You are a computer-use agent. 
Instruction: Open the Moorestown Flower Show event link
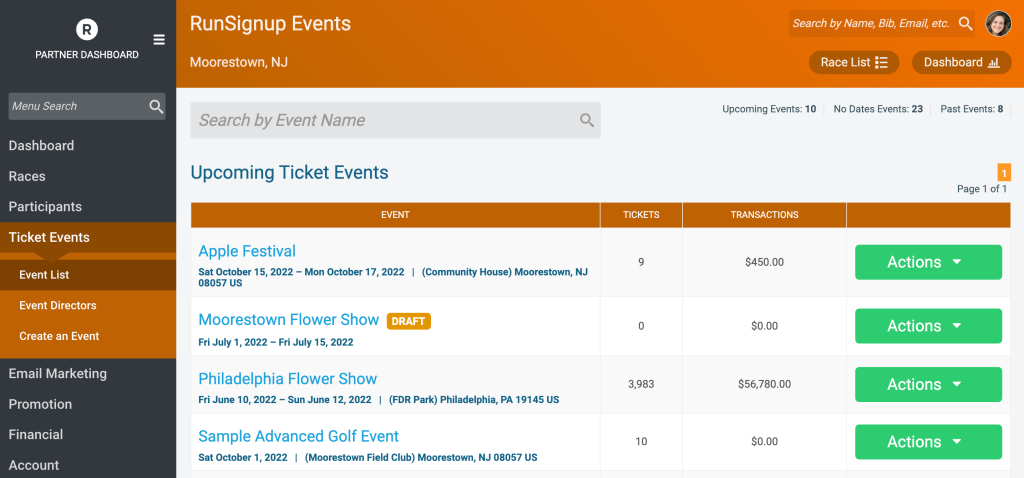(x=289, y=320)
